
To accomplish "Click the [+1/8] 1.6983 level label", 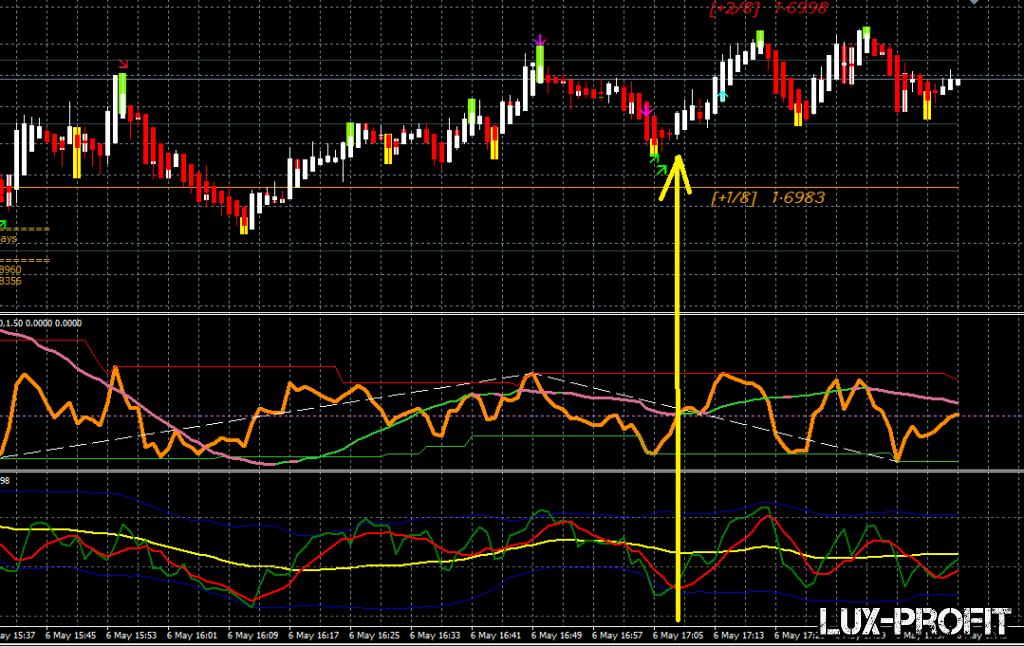I will click(x=767, y=198).
